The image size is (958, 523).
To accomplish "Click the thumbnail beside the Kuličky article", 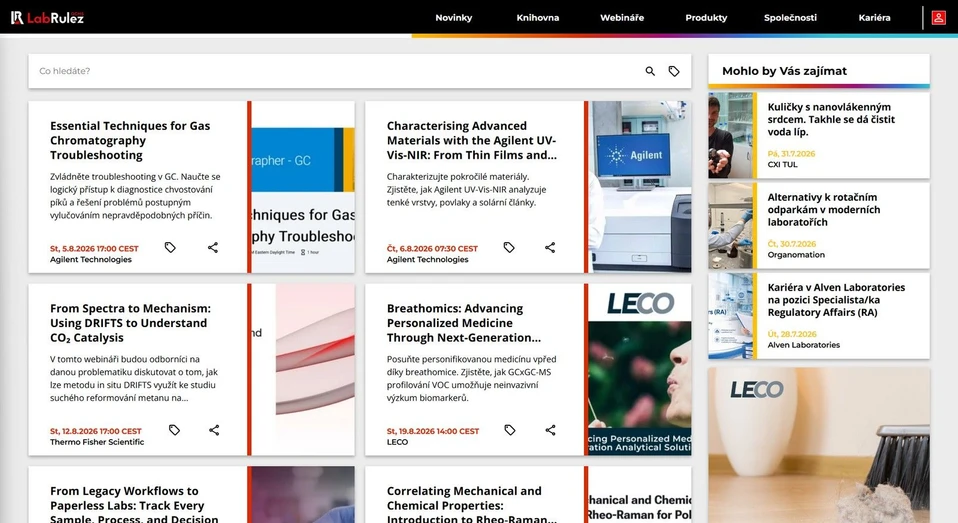I will (x=731, y=136).
